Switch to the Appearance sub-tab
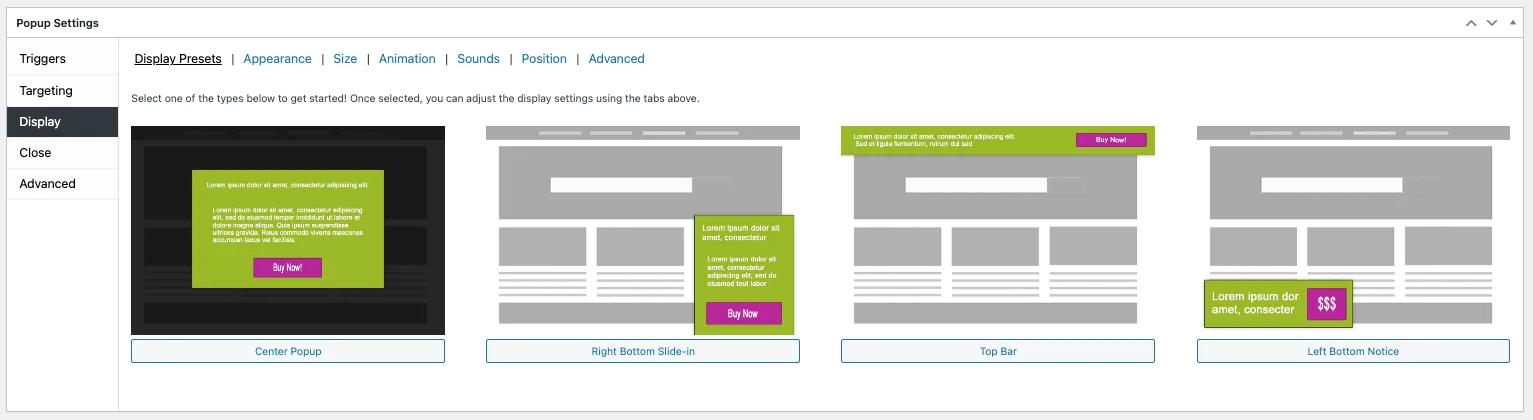This screenshot has width=1533, height=420. click(x=277, y=59)
